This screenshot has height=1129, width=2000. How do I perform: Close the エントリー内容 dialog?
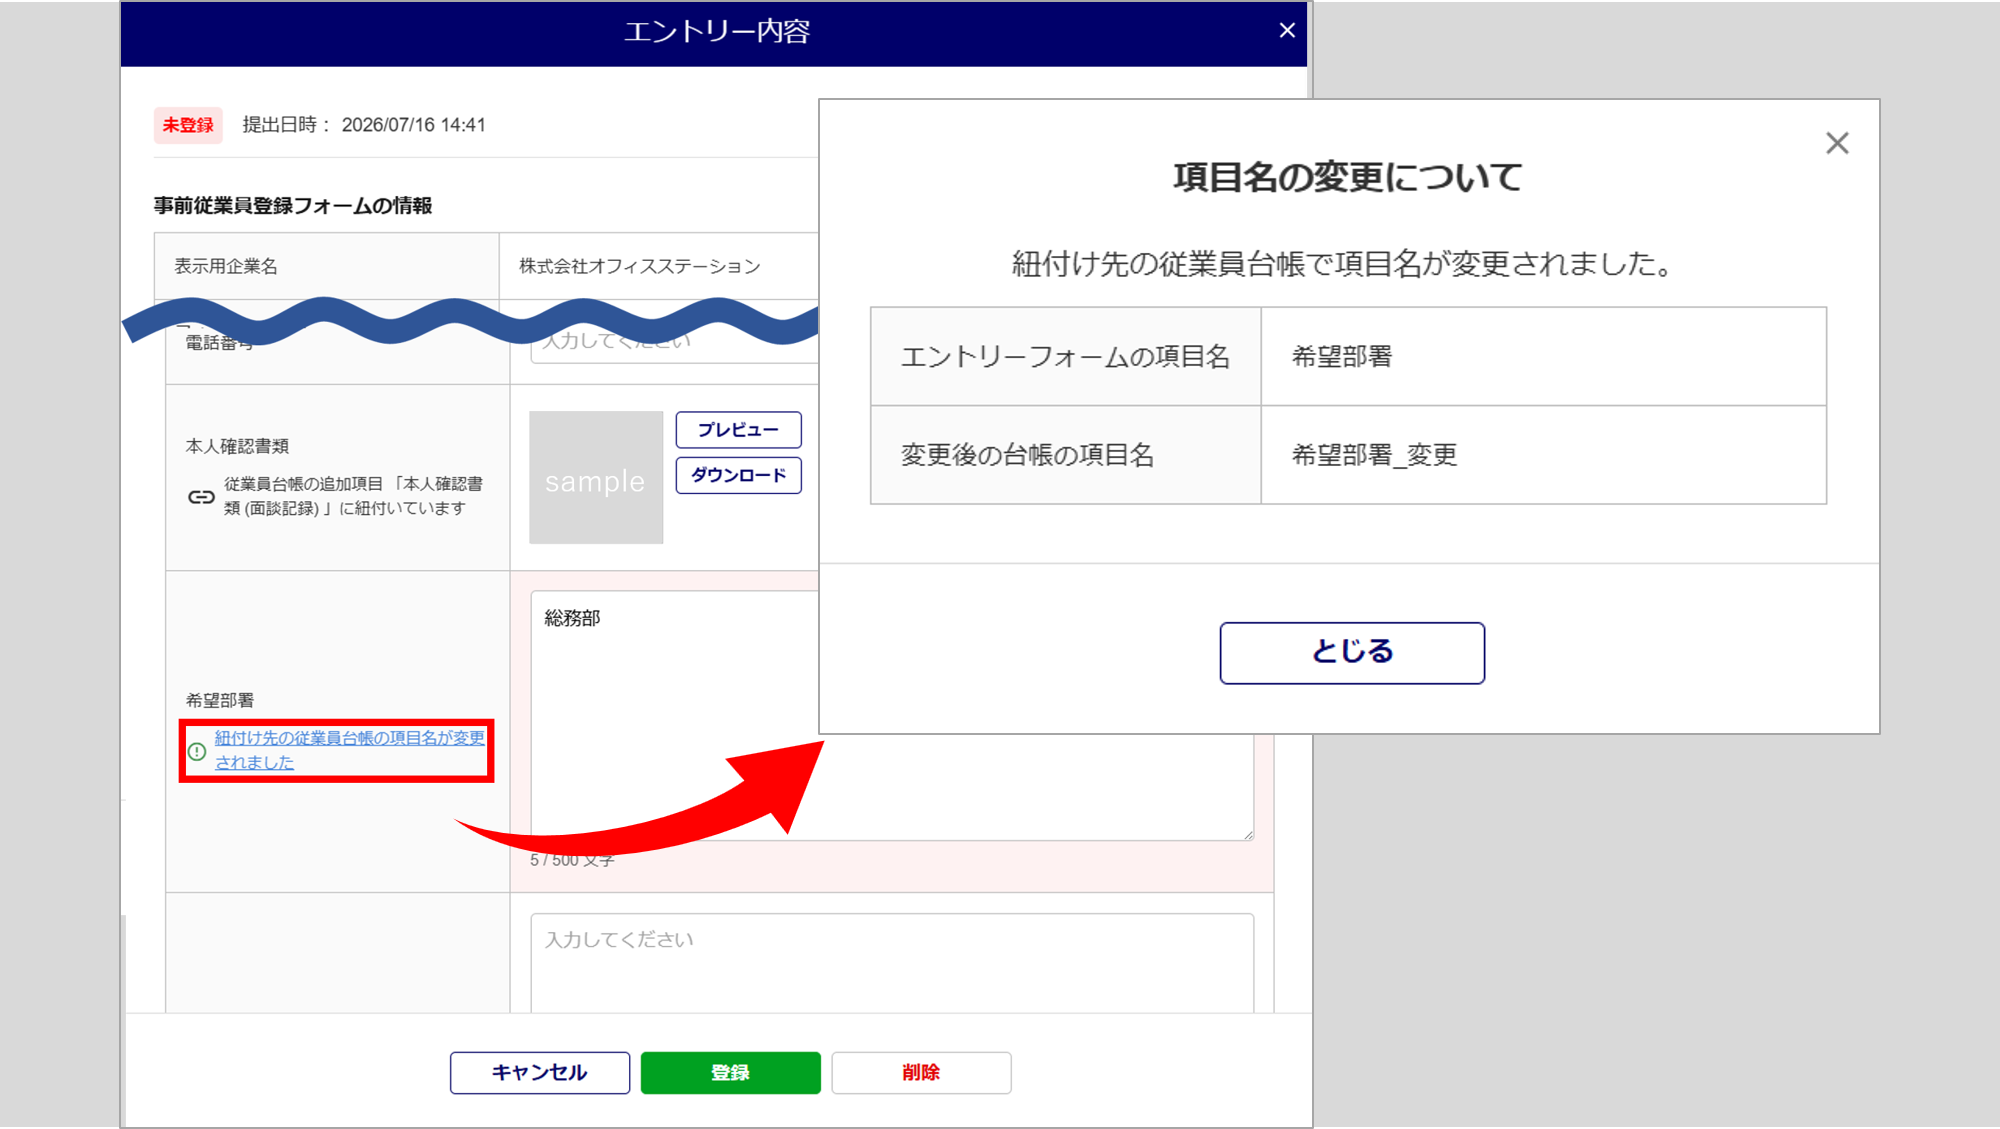1287,31
